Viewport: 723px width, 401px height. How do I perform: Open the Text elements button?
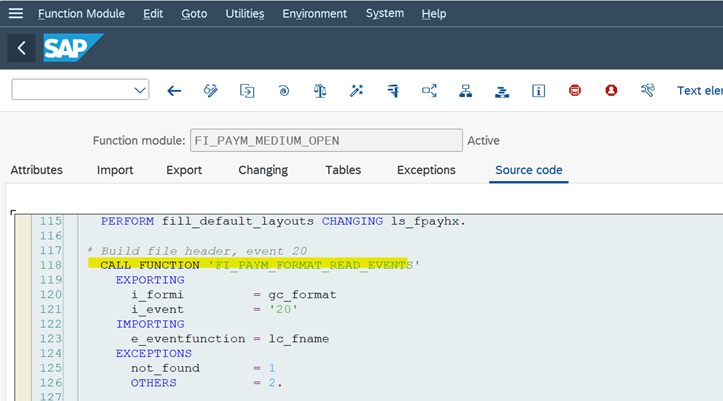[699, 91]
